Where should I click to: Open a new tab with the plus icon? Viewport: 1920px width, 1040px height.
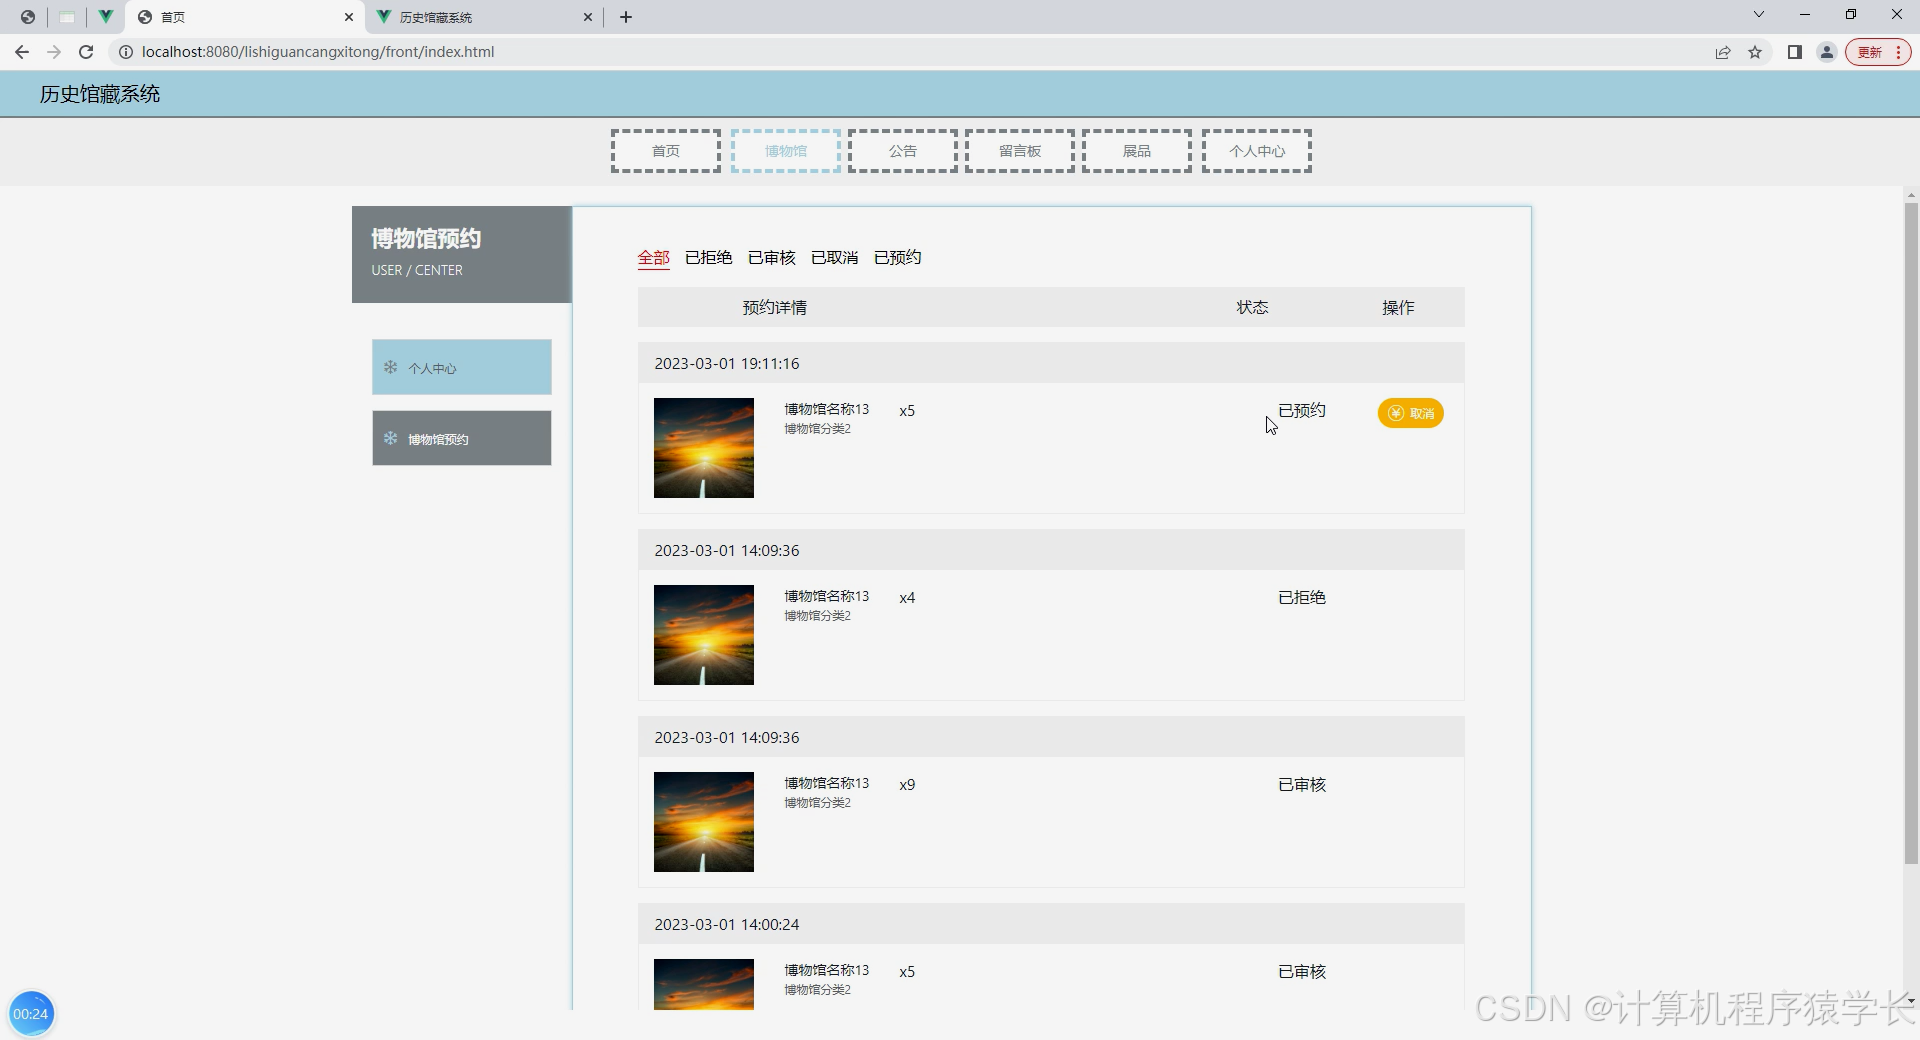coord(626,17)
